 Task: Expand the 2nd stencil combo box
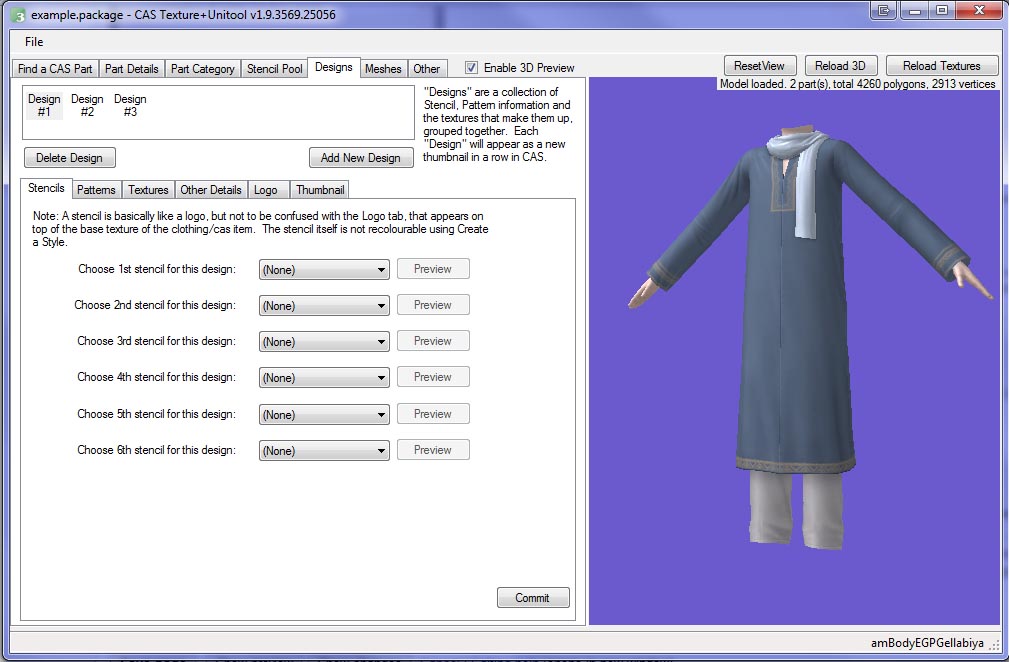tap(324, 306)
